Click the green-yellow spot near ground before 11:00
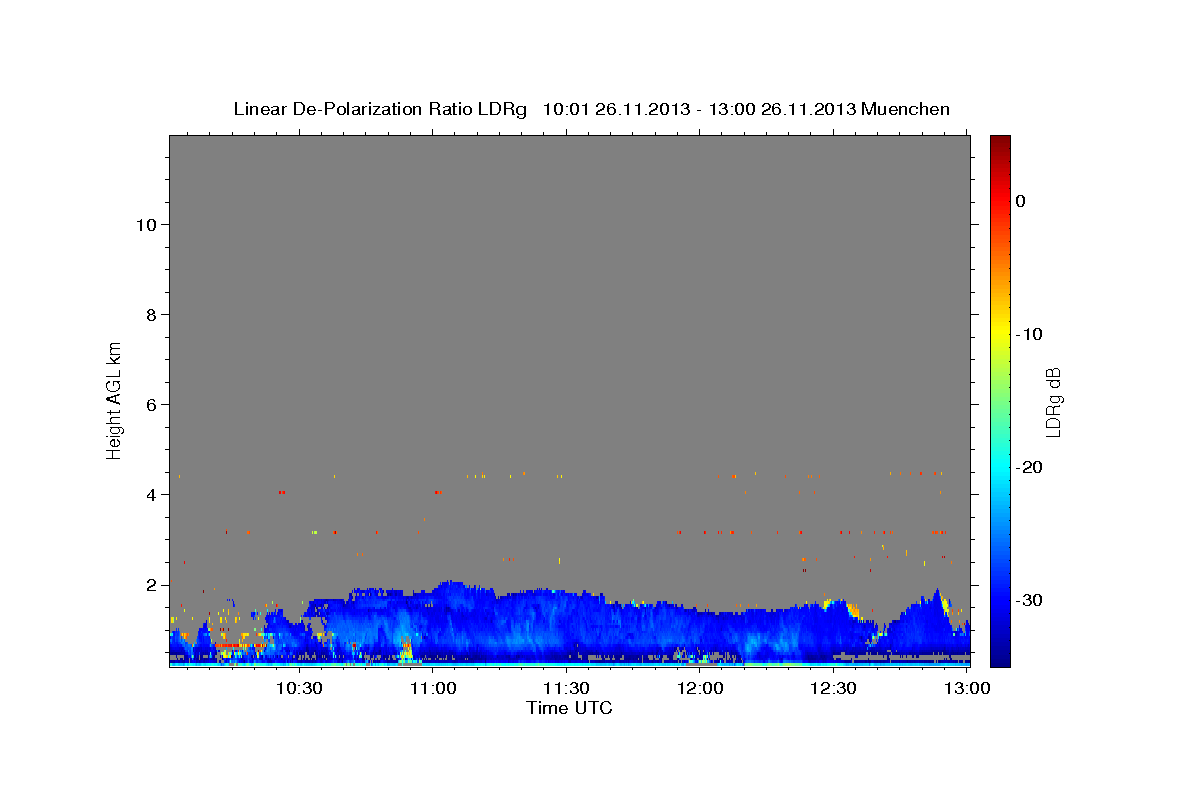Image resolution: width=1200 pixels, height=800 pixels. [x=406, y=652]
